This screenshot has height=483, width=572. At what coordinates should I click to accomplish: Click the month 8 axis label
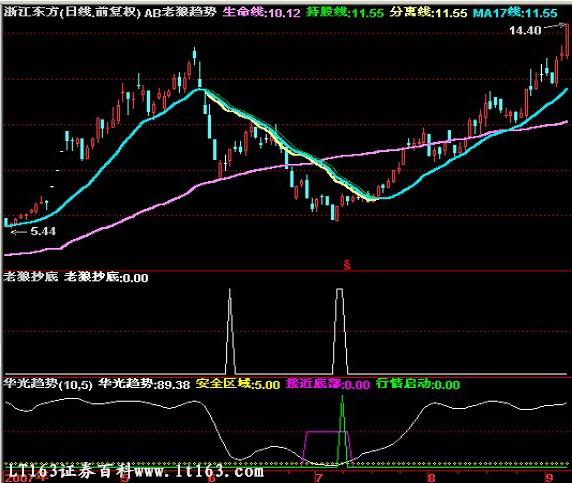431,478
